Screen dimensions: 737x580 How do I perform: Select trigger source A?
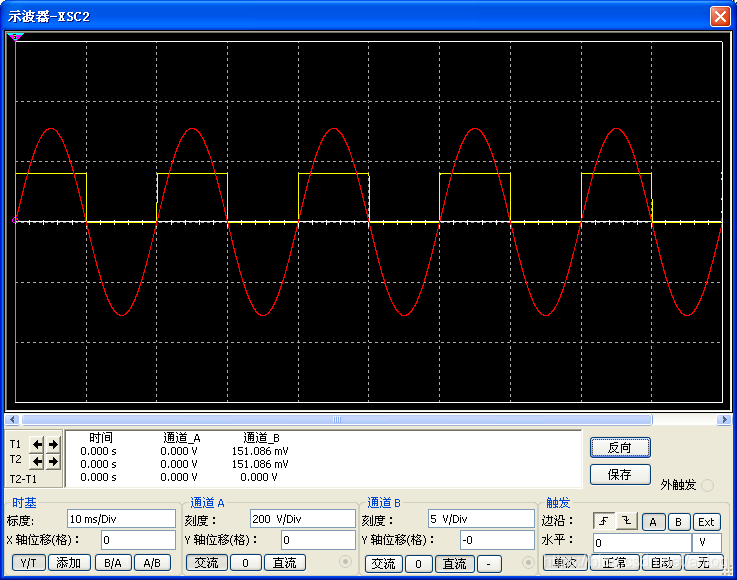tap(653, 522)
